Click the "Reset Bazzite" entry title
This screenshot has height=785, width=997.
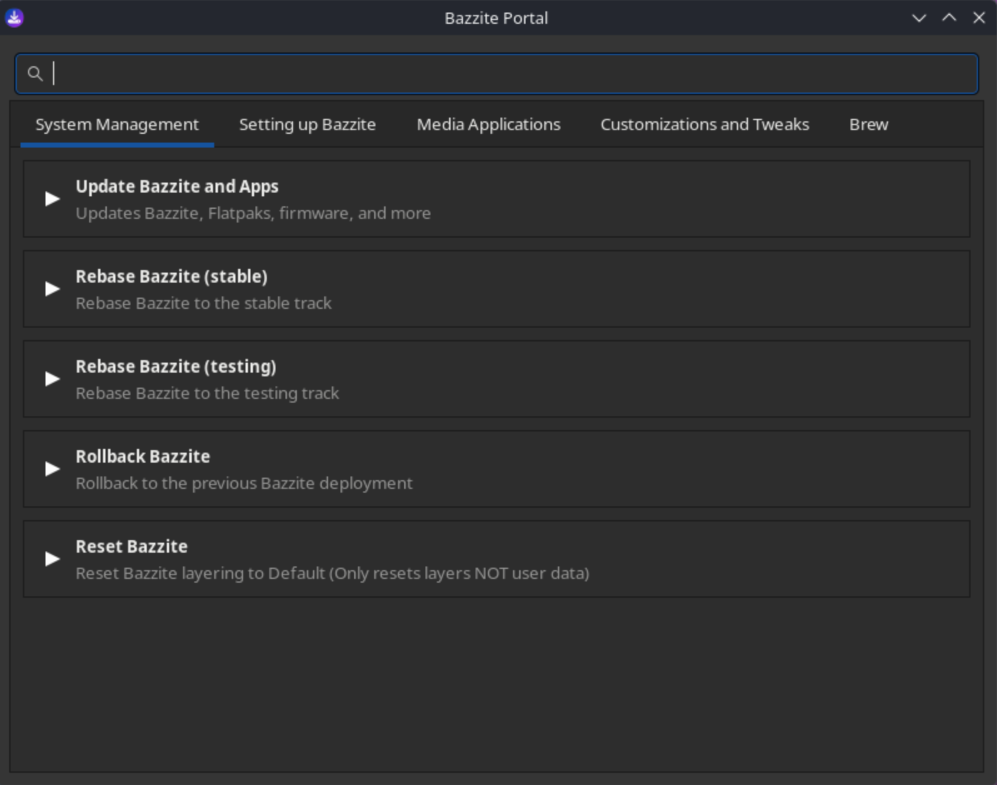coord(131,547)
